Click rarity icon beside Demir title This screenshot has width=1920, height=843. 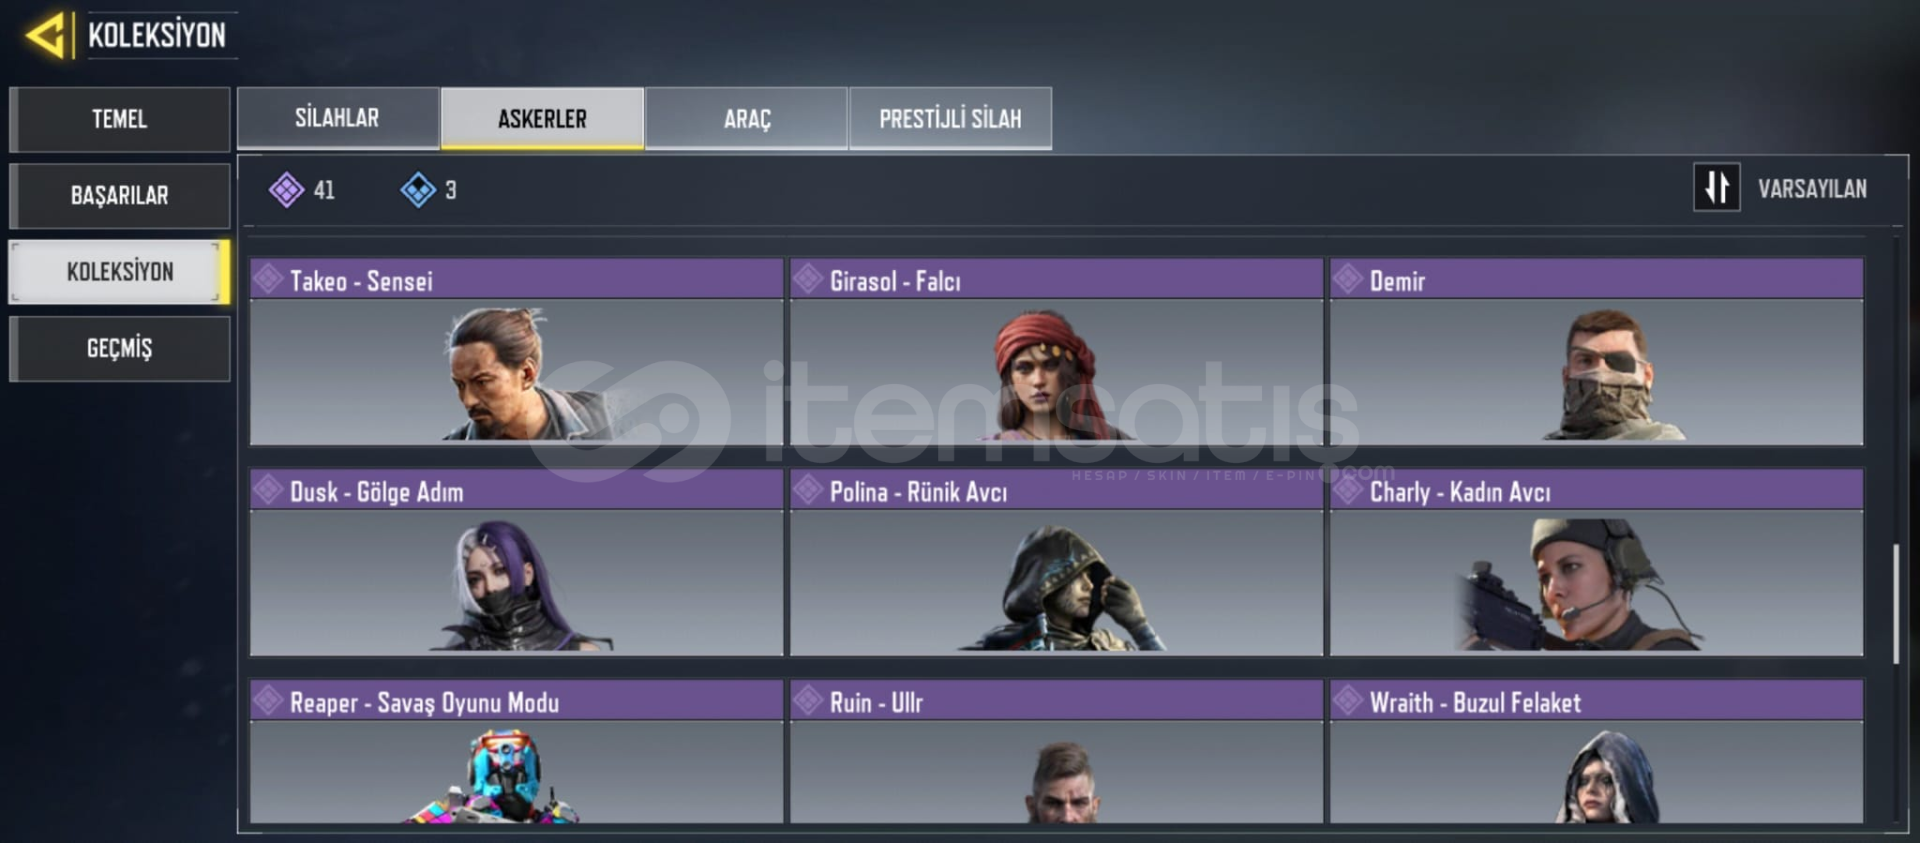(1348, 279)
